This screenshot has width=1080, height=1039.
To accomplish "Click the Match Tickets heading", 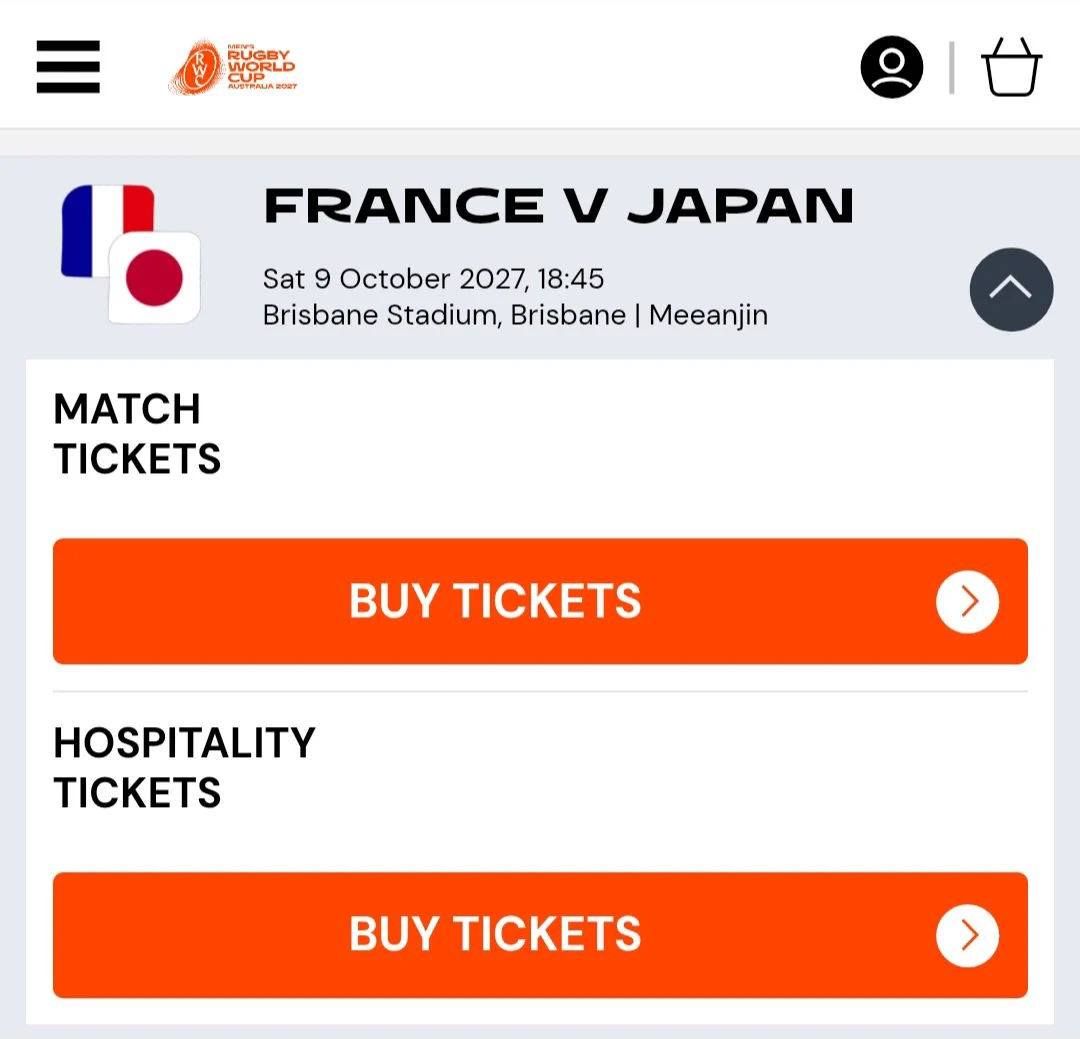I will click(x=136, y=433).
